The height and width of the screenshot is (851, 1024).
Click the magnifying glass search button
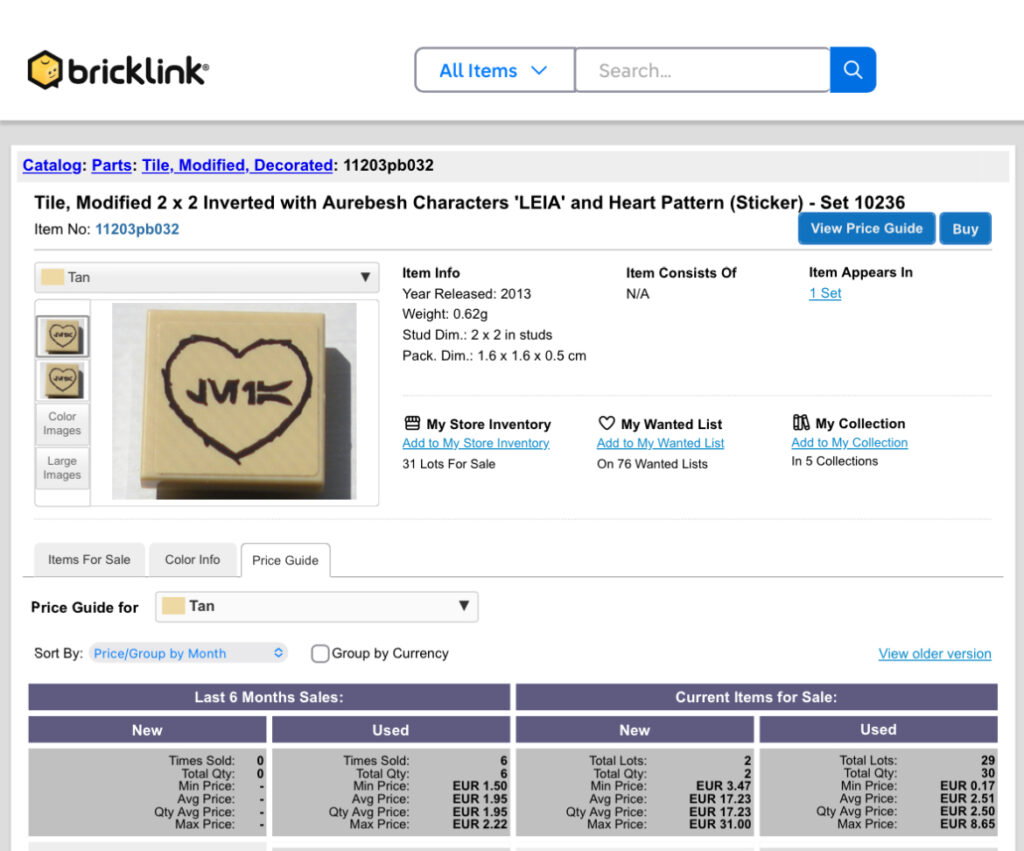click(x=852, y=70)
